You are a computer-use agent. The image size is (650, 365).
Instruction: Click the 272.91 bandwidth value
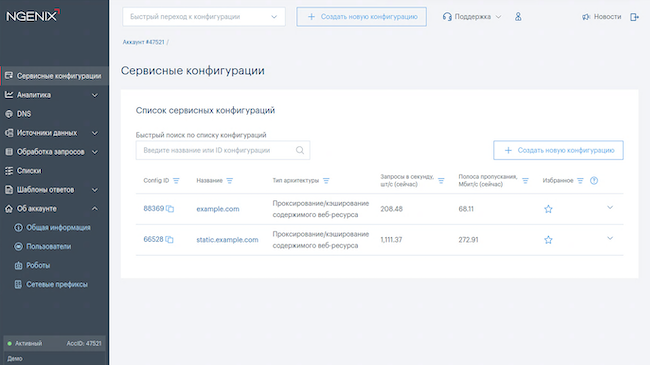pos(468,239)
